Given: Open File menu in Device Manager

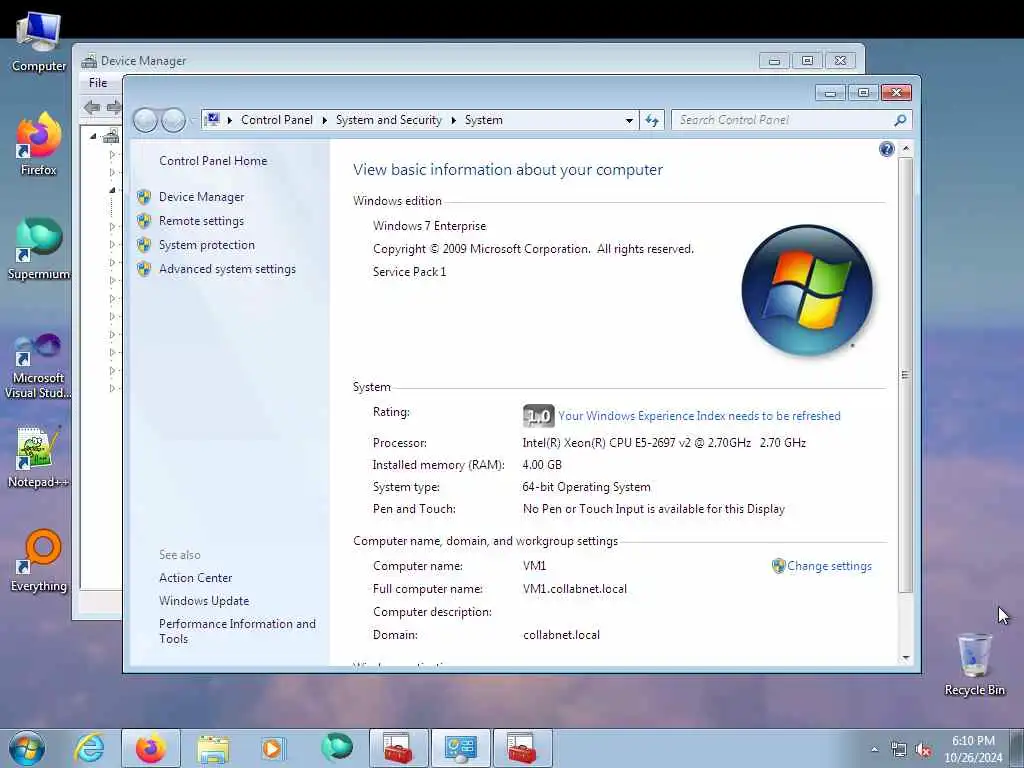Looking at the screenshot, I should 98,83.
